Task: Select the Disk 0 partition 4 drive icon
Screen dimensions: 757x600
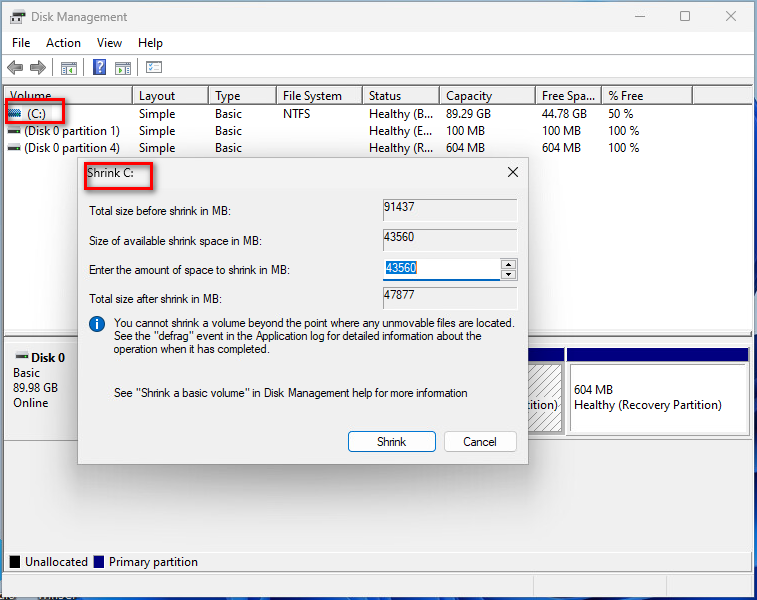Action: (x=14, y=148)
